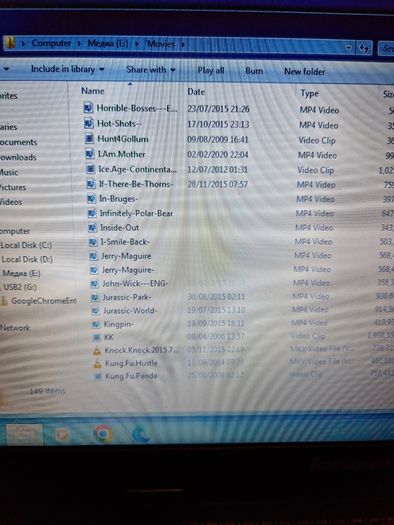
Task: Click the folder icon in address bar
Action: [11, 43]
